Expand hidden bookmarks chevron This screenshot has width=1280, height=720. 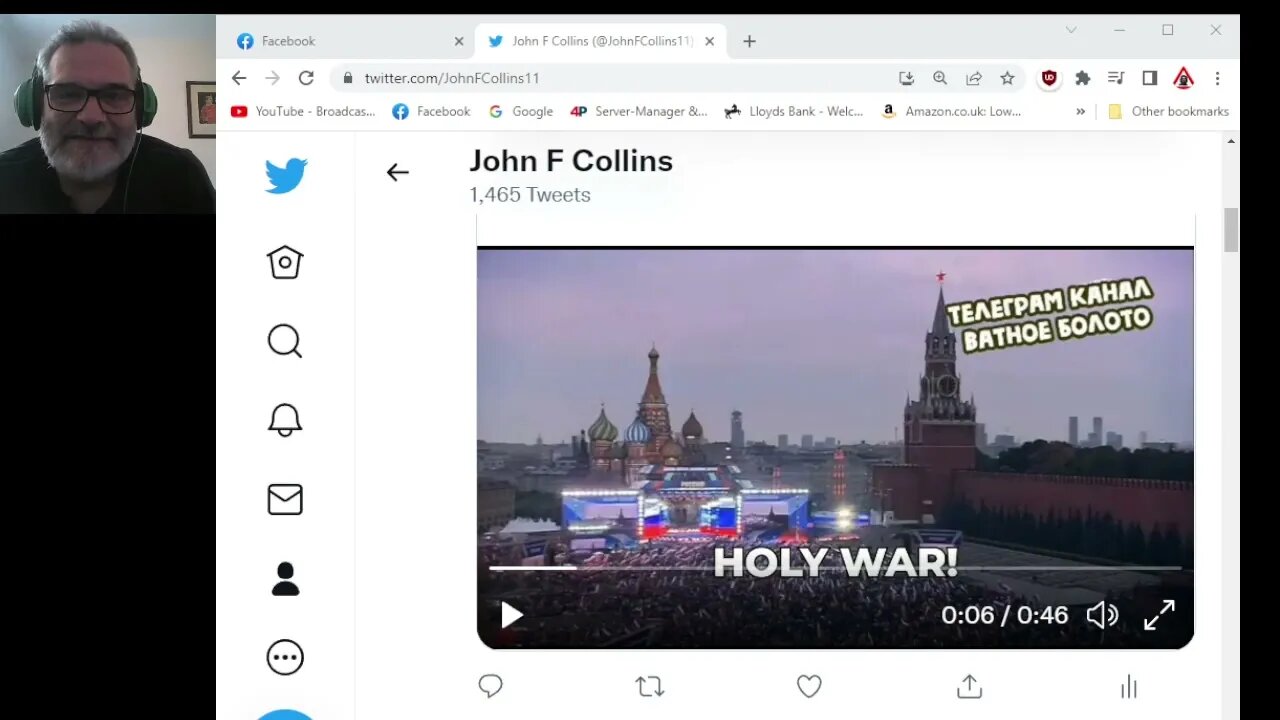pyautogui.click(x=1080, y=112)
